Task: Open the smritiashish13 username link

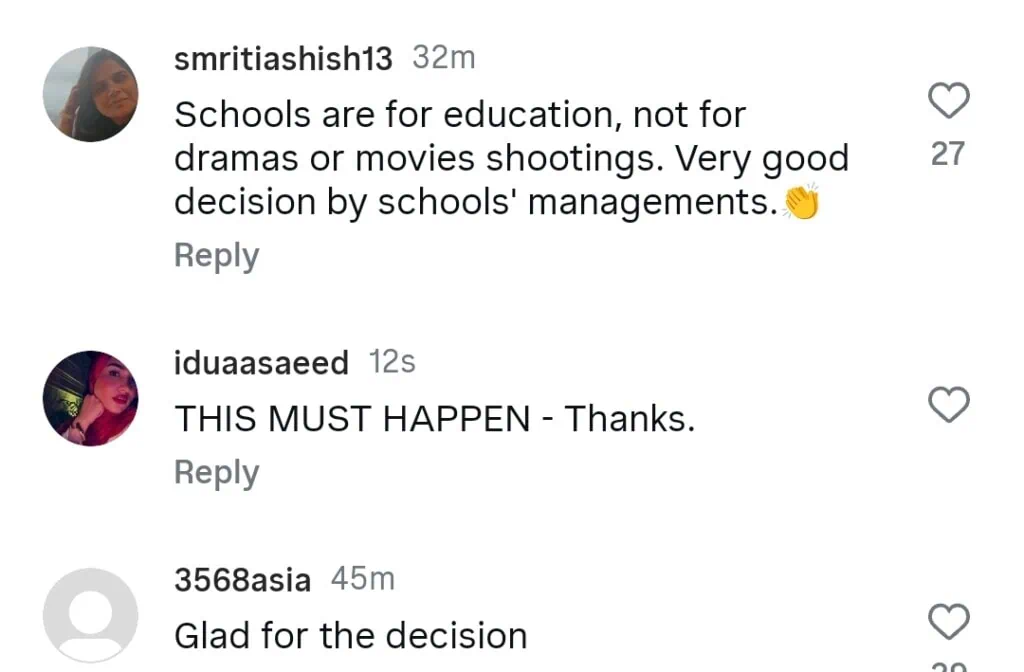Action: point(283,59)
